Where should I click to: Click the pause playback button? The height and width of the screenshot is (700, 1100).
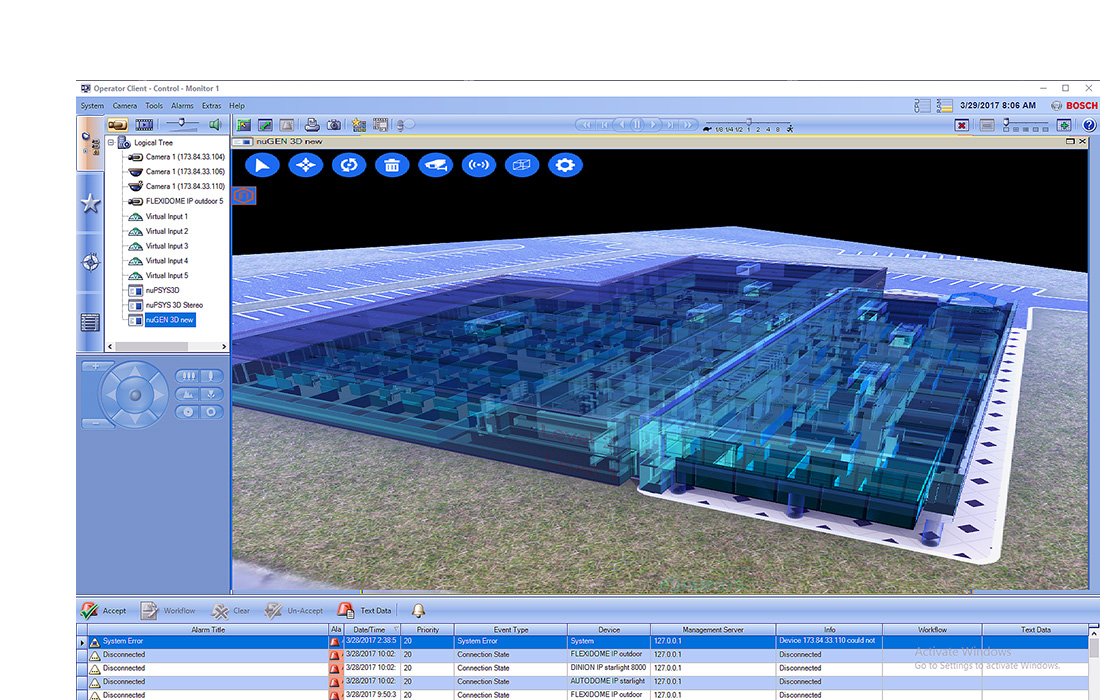(637, 125)
